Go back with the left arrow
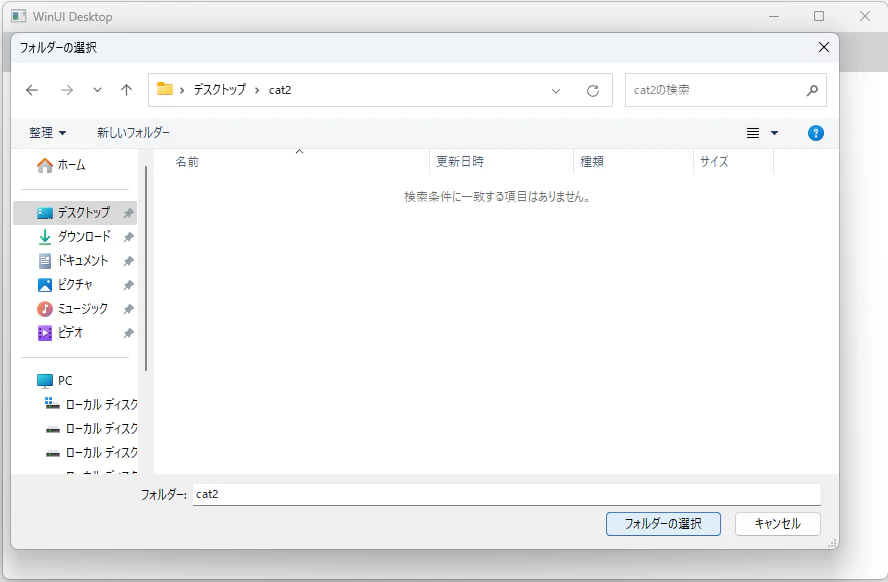This screenshot has width=888, height=582. click(x=32, y=90)
